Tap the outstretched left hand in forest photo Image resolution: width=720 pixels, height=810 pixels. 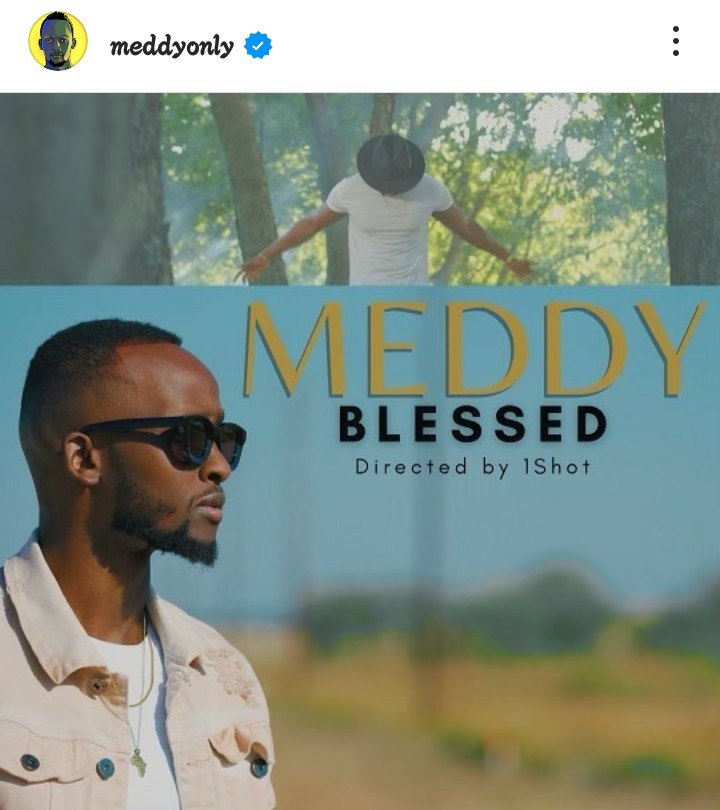tap(254, 267)
